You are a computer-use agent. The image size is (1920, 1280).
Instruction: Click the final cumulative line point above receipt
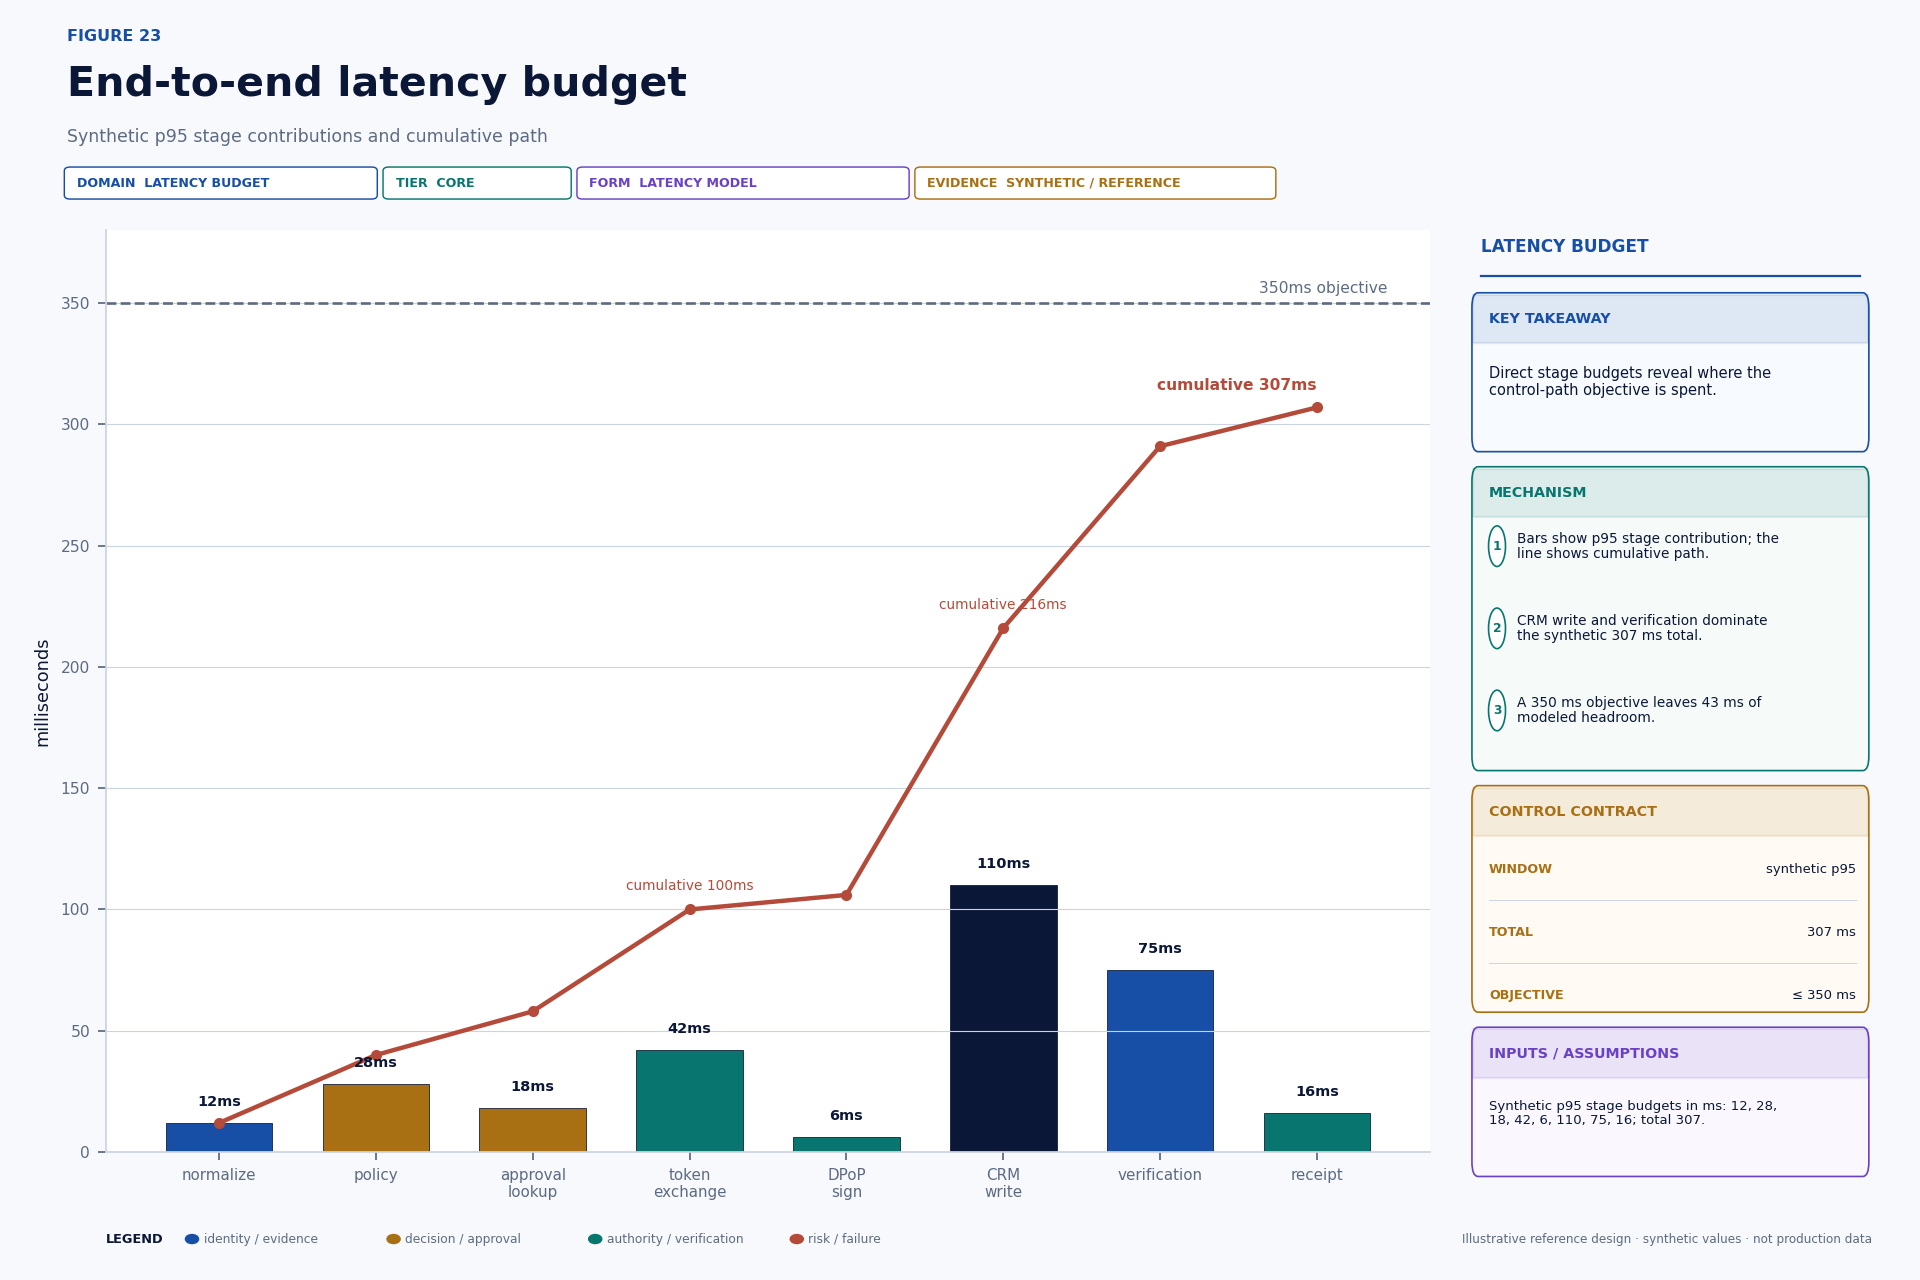(x=1317, y=407)
